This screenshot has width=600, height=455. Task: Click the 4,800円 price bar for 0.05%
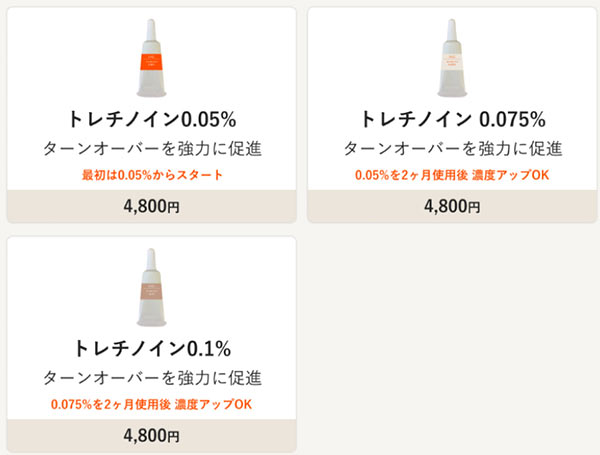coord(152,207)
